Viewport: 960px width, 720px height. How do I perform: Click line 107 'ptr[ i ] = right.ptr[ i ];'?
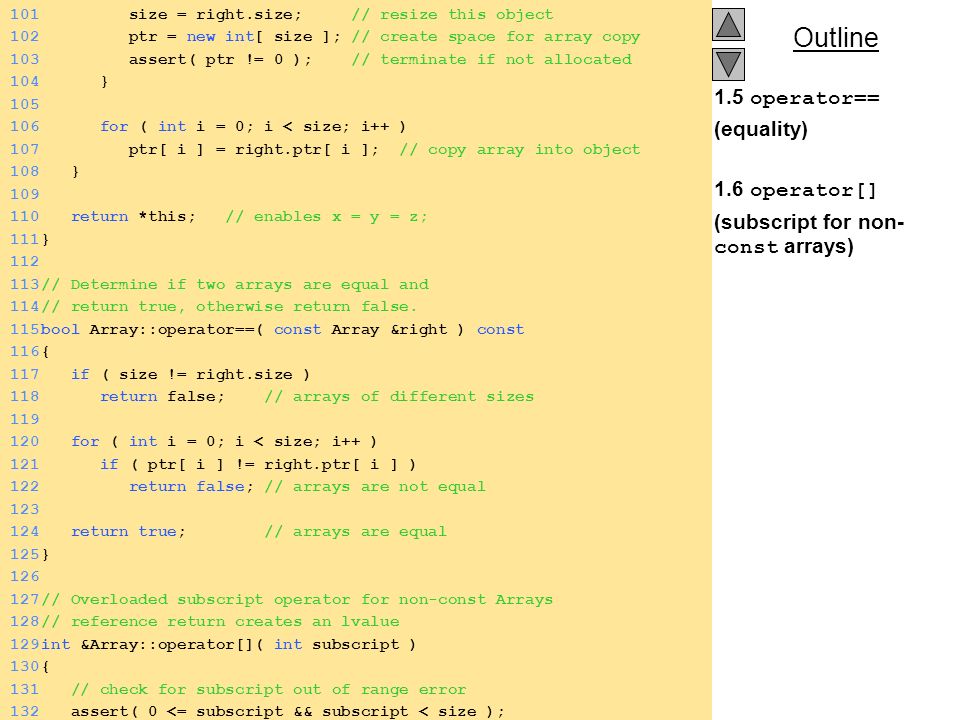pyautogui.click(x=253, y=149)
